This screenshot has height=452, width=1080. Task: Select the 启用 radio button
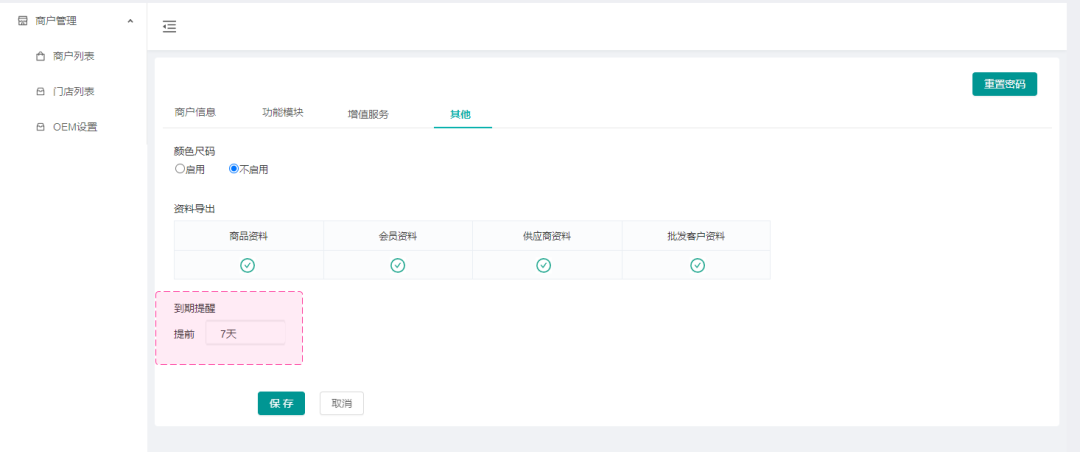click(x=180, y=169)
